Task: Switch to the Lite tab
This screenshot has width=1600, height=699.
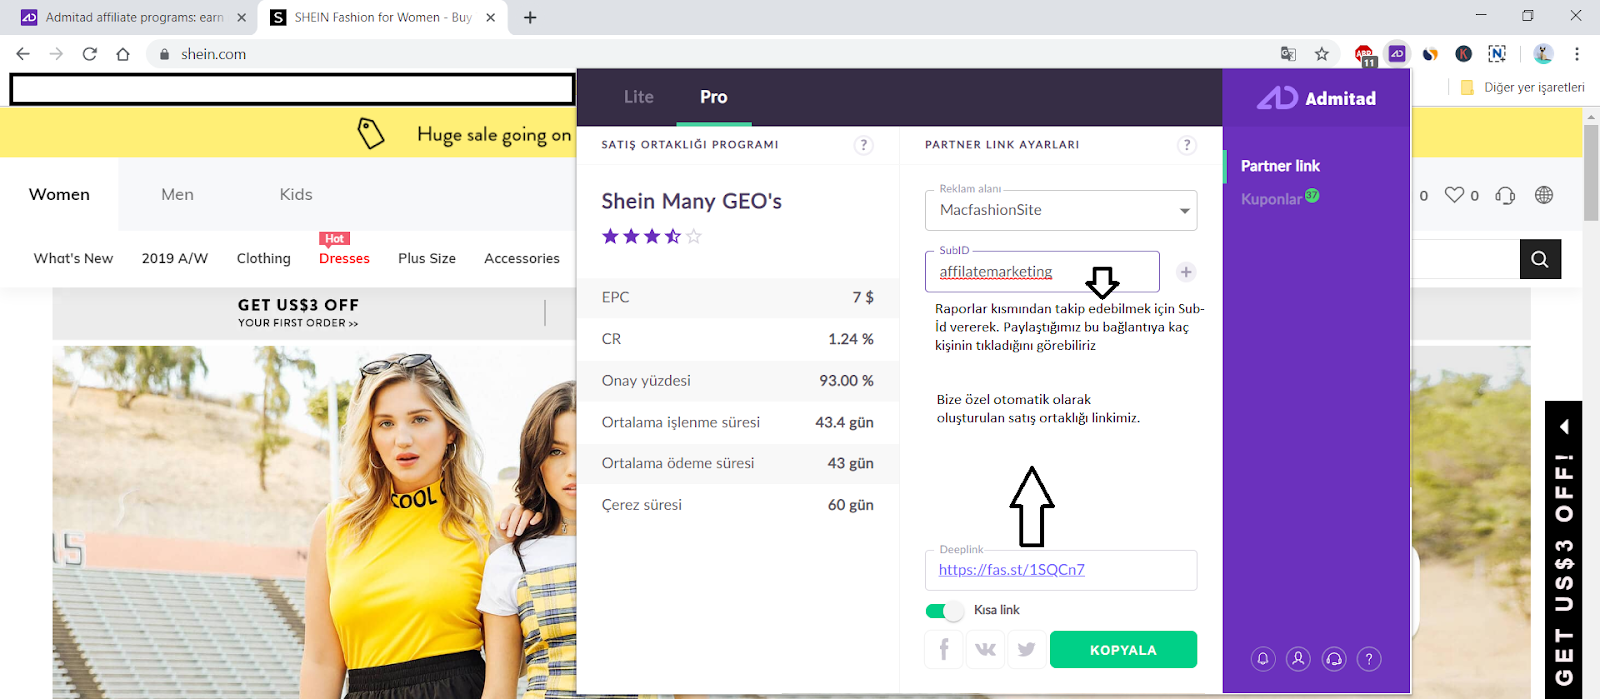Action: pos(639,97)
